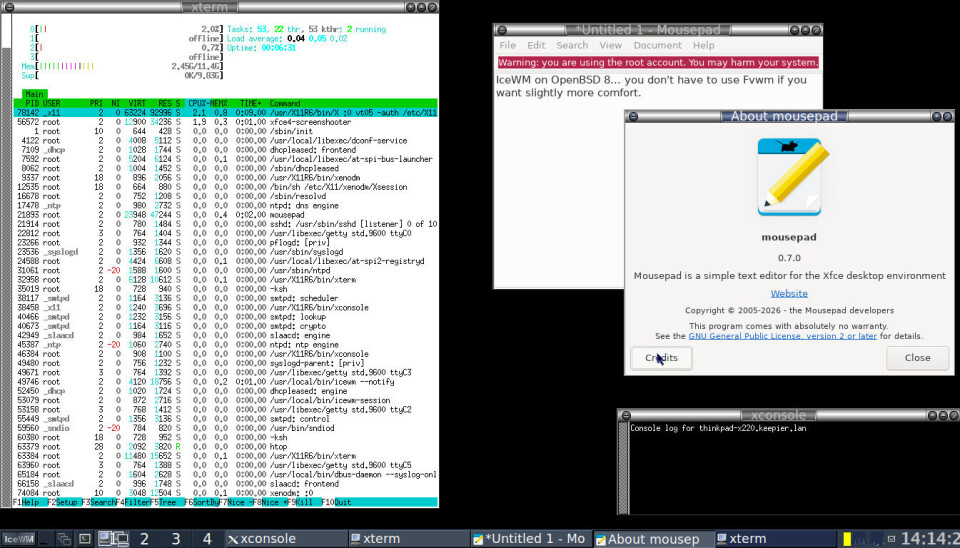960x548 pixels.
Task: Sort htop by the VIRT column header
Action: pos(137,103)
